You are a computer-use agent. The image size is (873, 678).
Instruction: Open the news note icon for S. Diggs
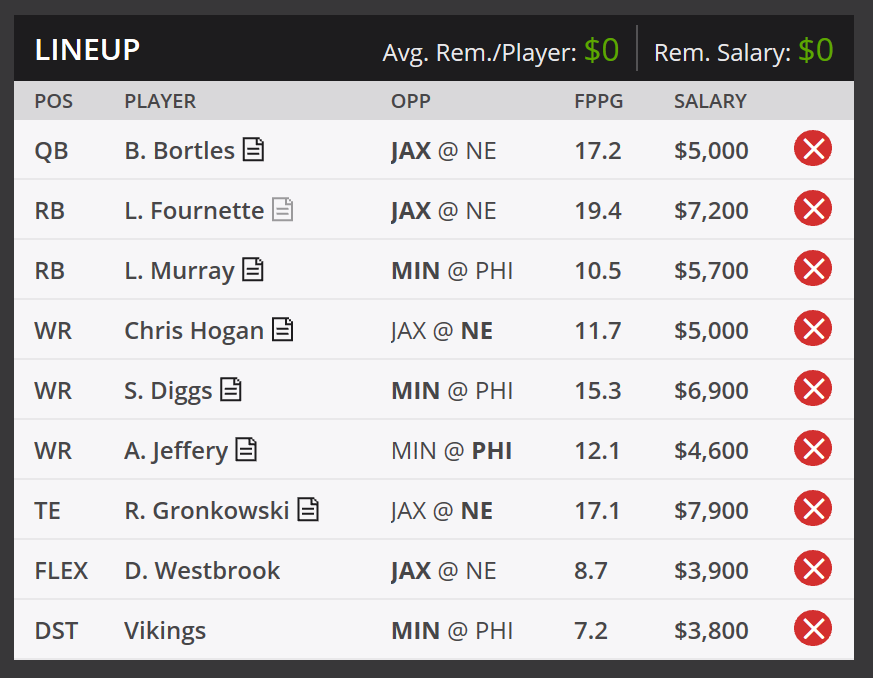pos(230,389)
